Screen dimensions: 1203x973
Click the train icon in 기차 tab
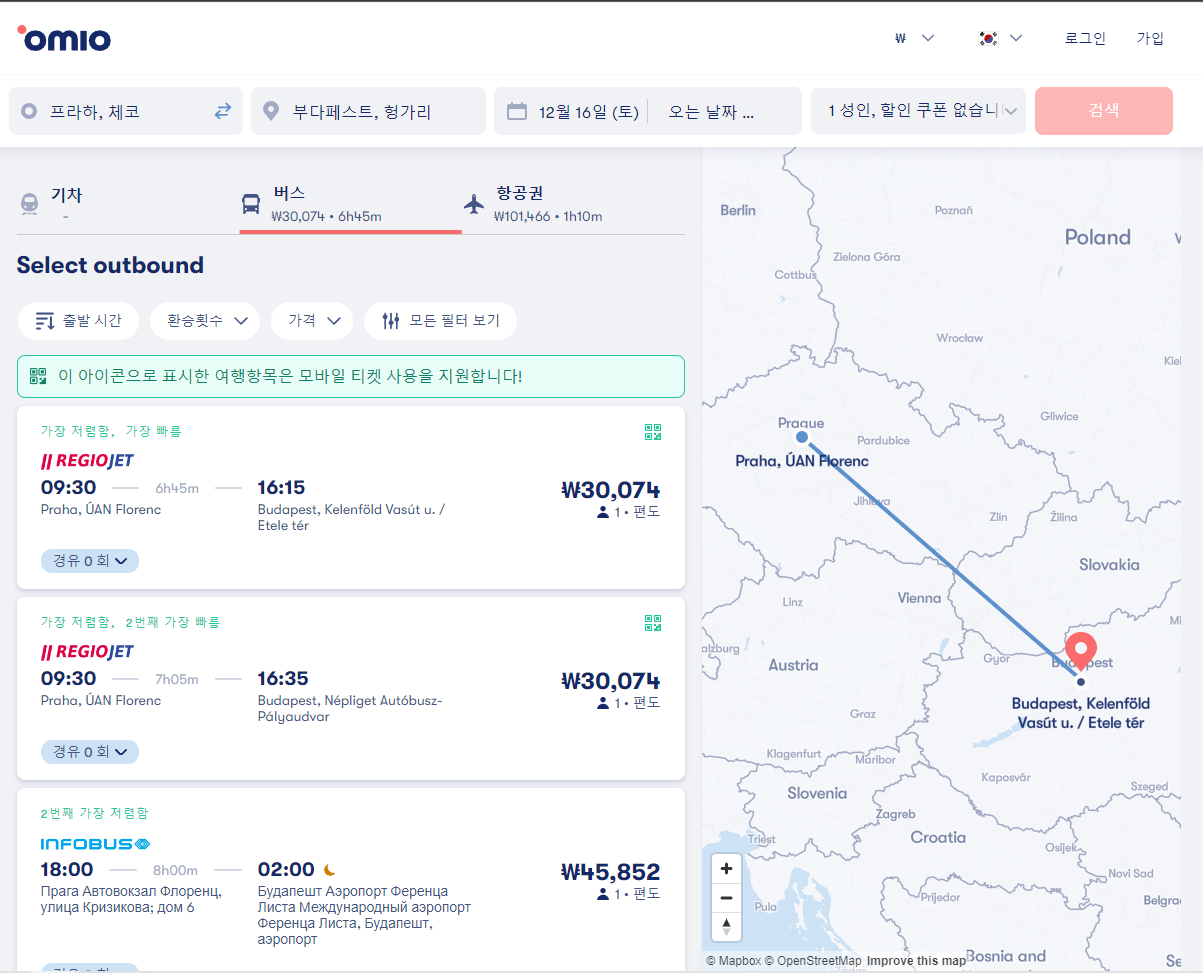[30, 203]
